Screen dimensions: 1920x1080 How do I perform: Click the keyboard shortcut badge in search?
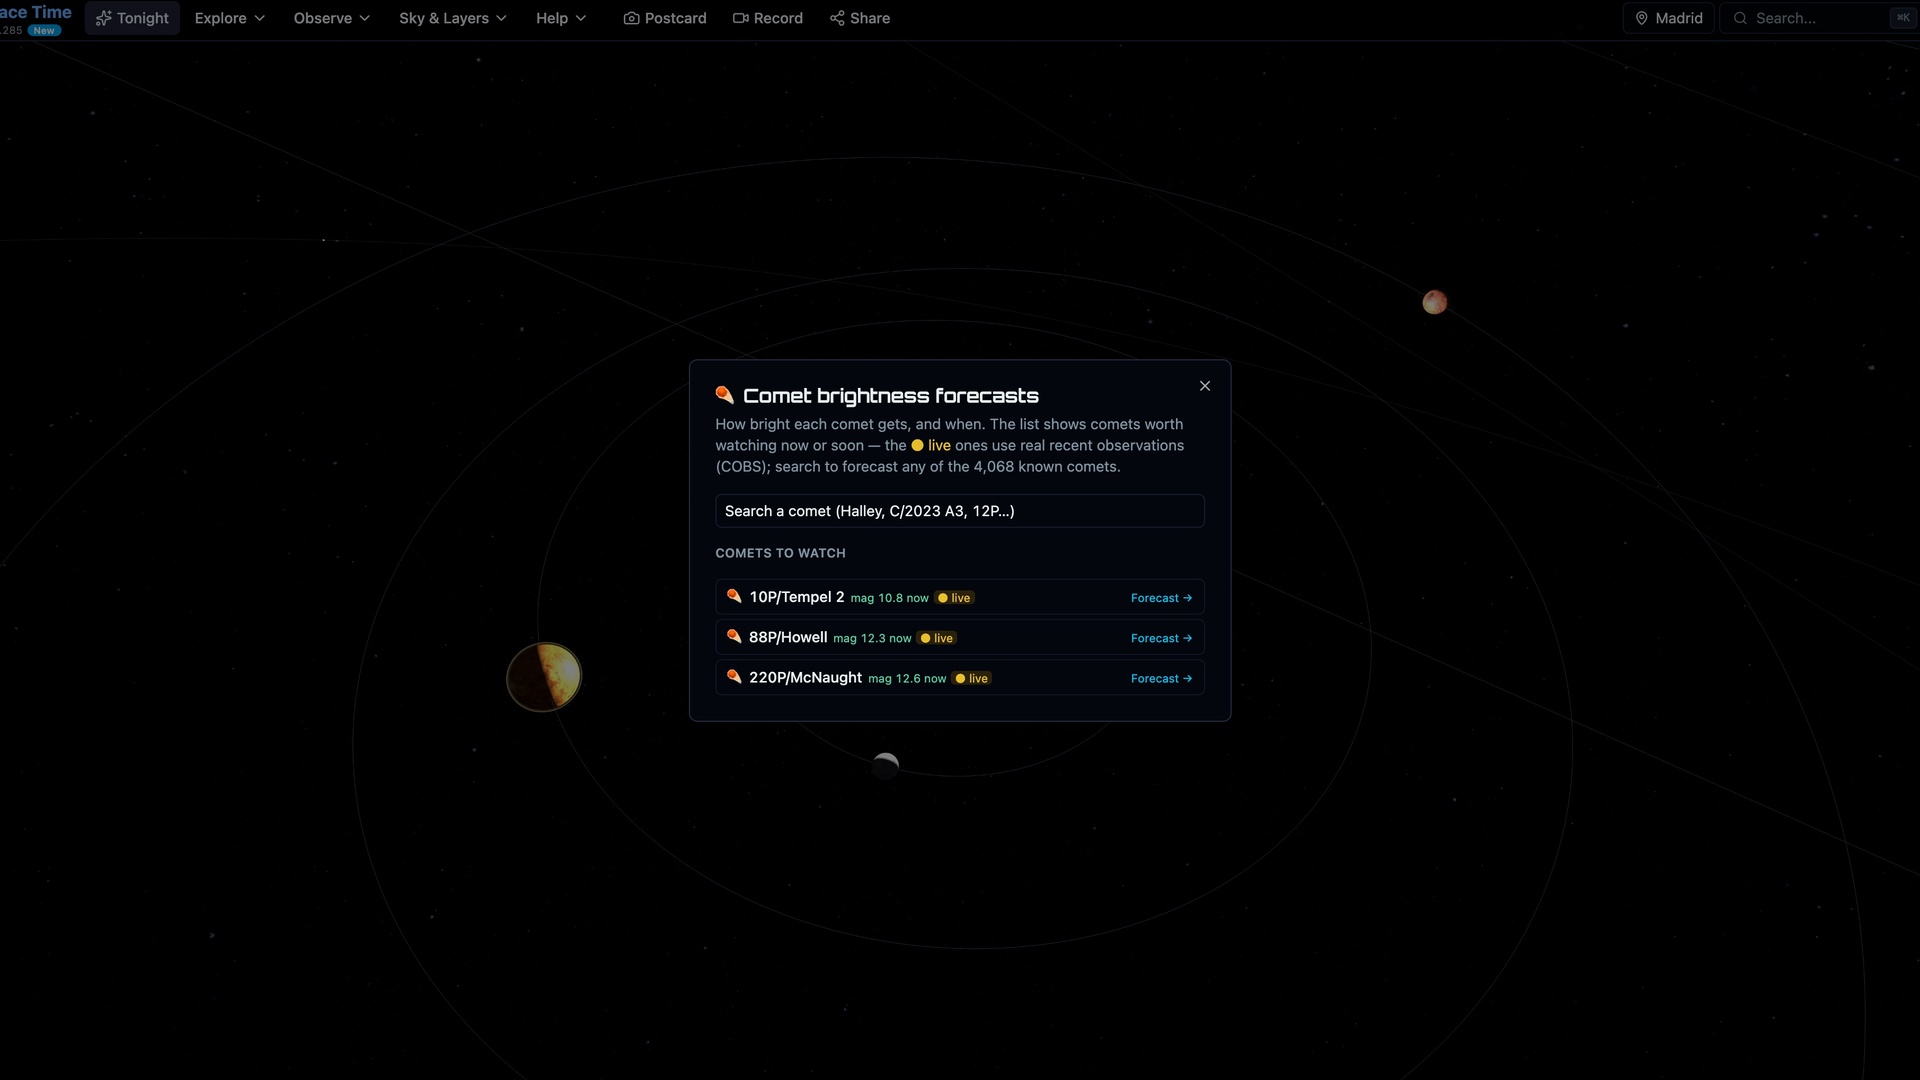coord(1902,17)
